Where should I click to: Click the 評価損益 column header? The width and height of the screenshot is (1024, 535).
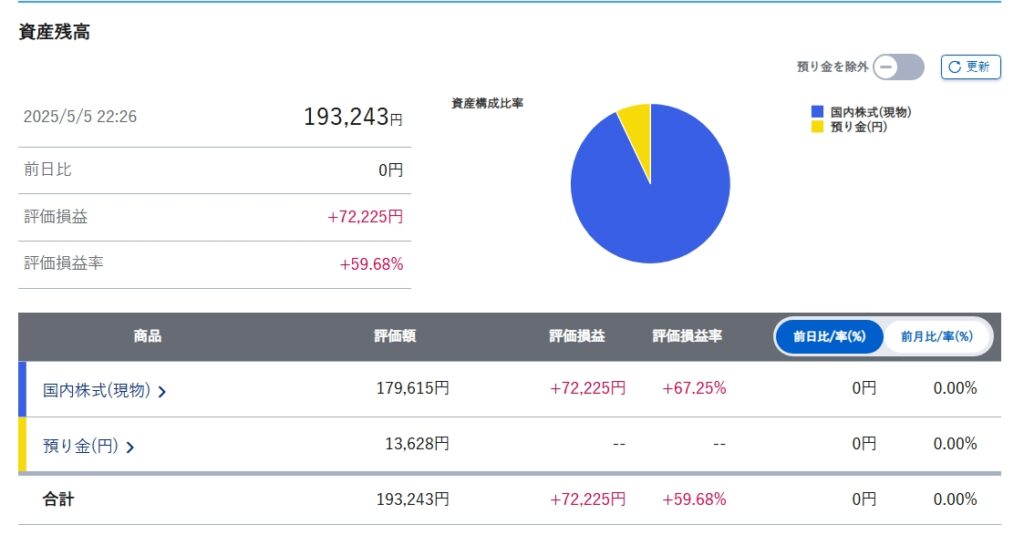click(x=577, y=337)
